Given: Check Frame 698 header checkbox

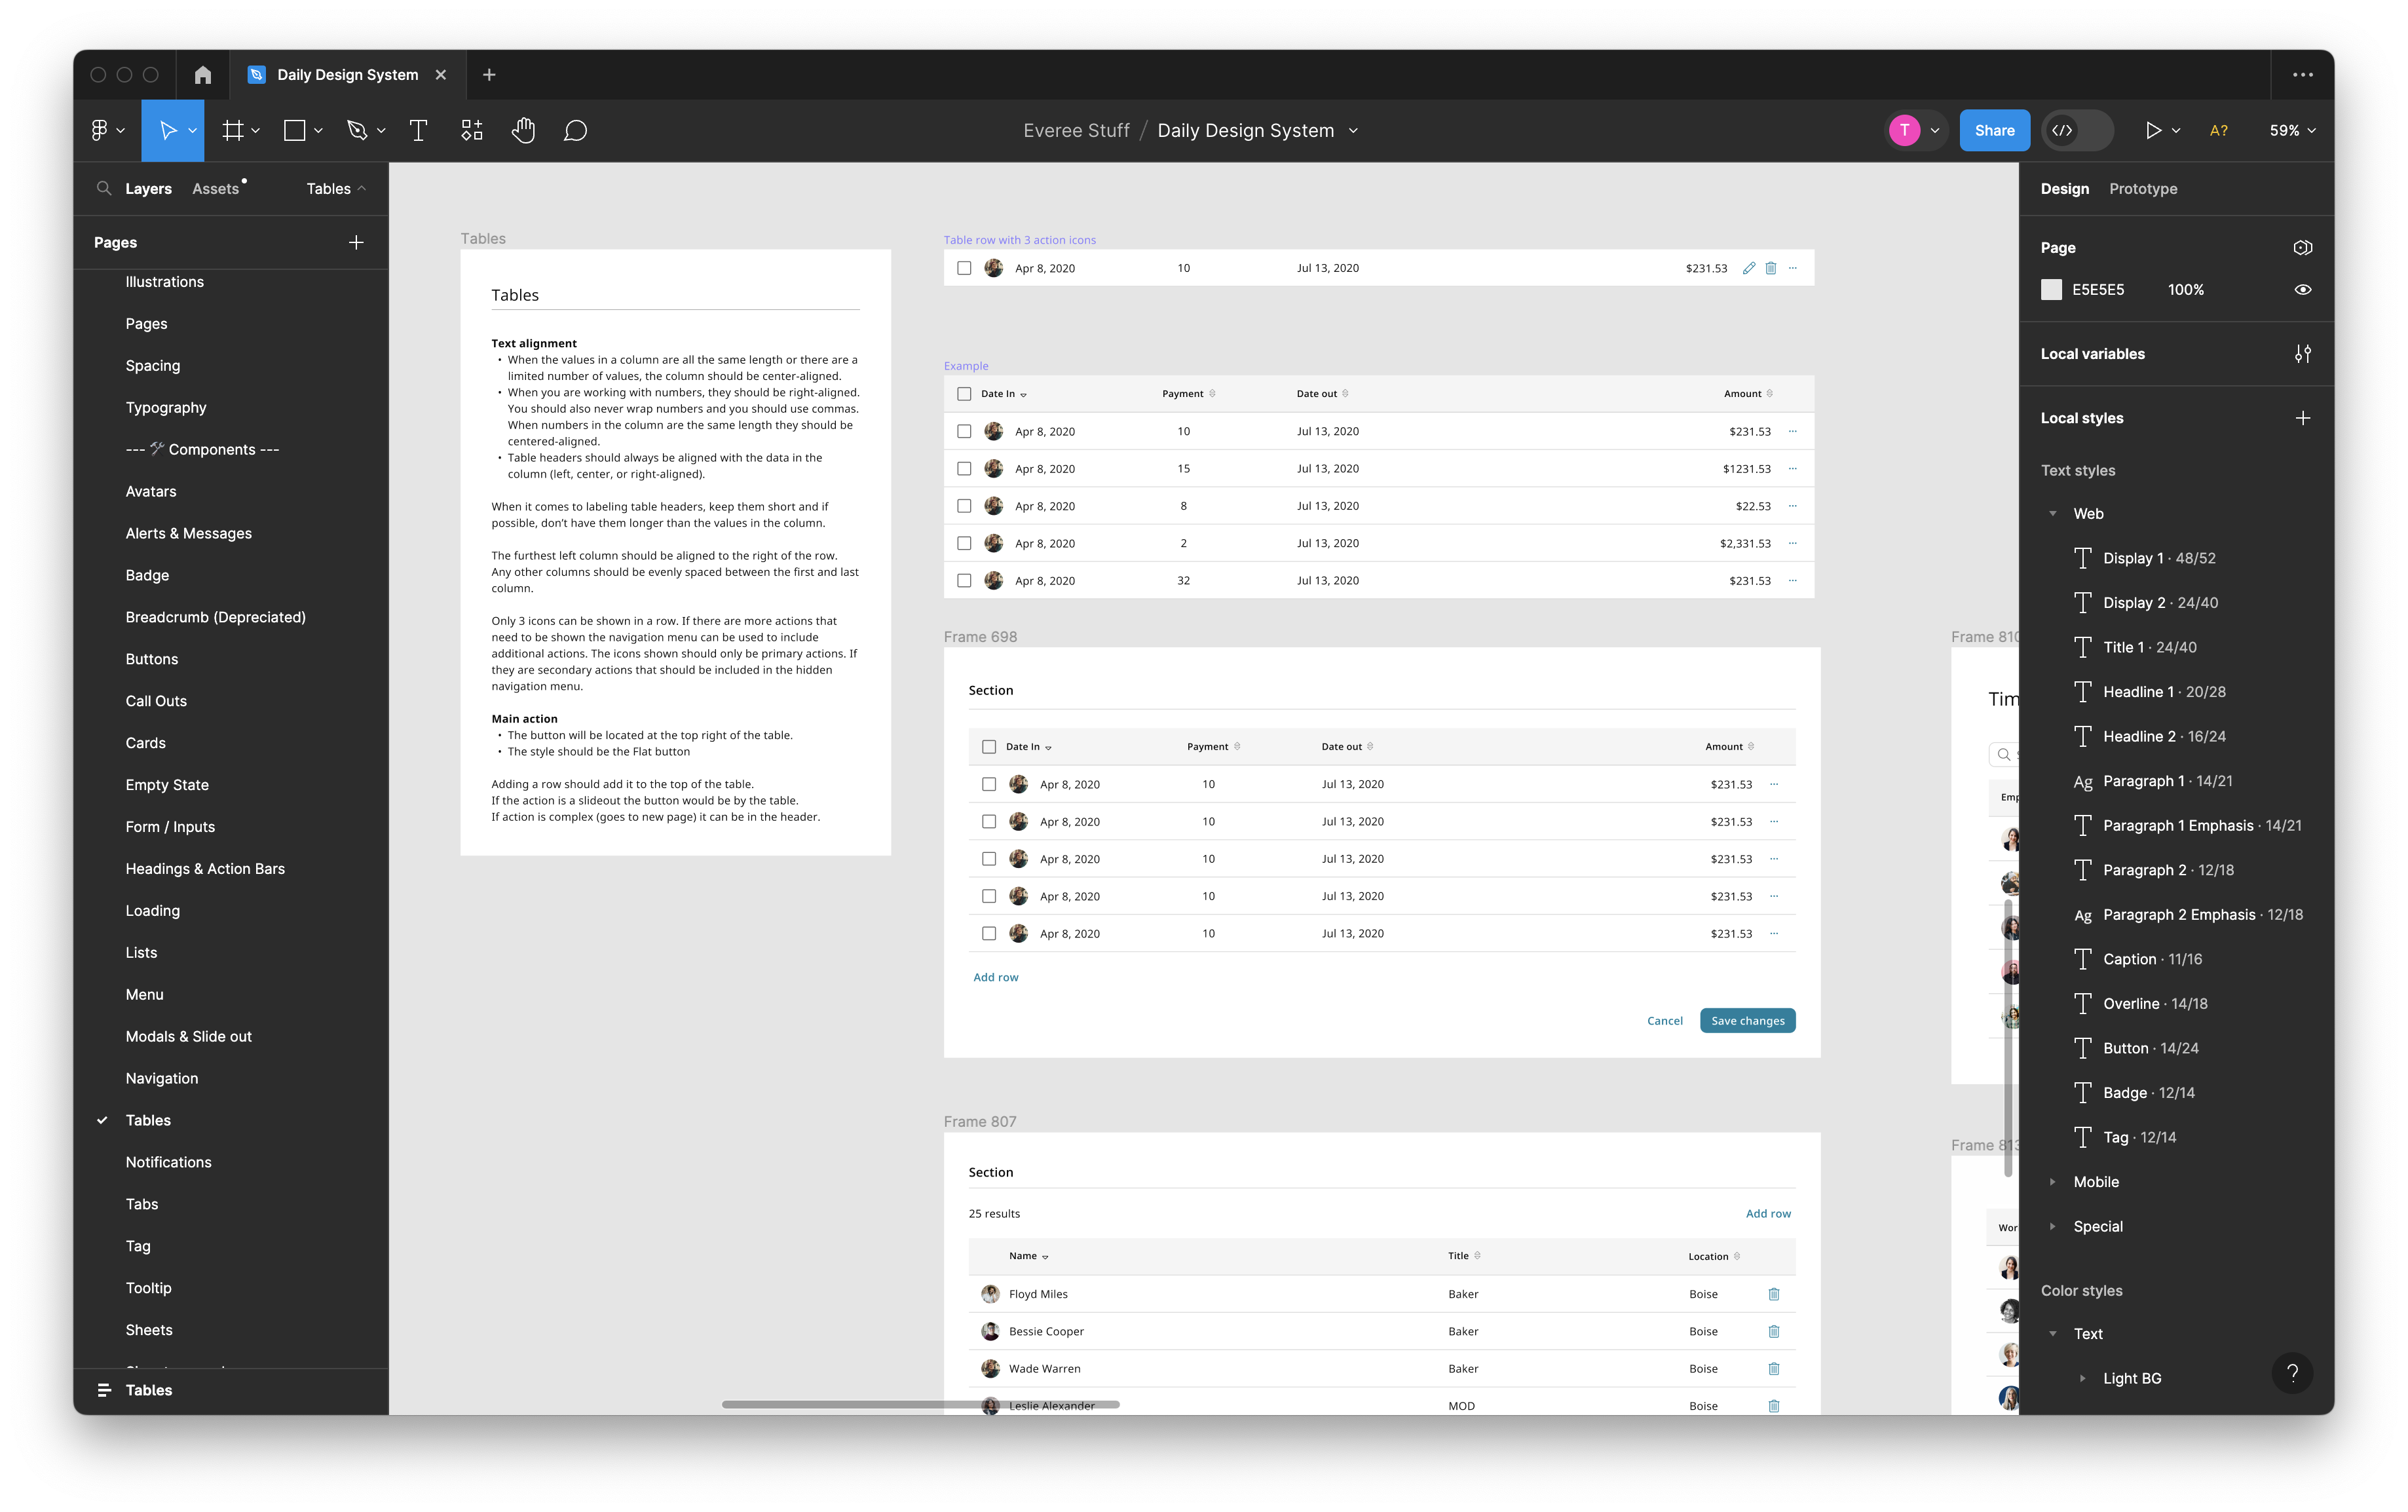Looking at the screenshot, I should [x=989, y=747].
